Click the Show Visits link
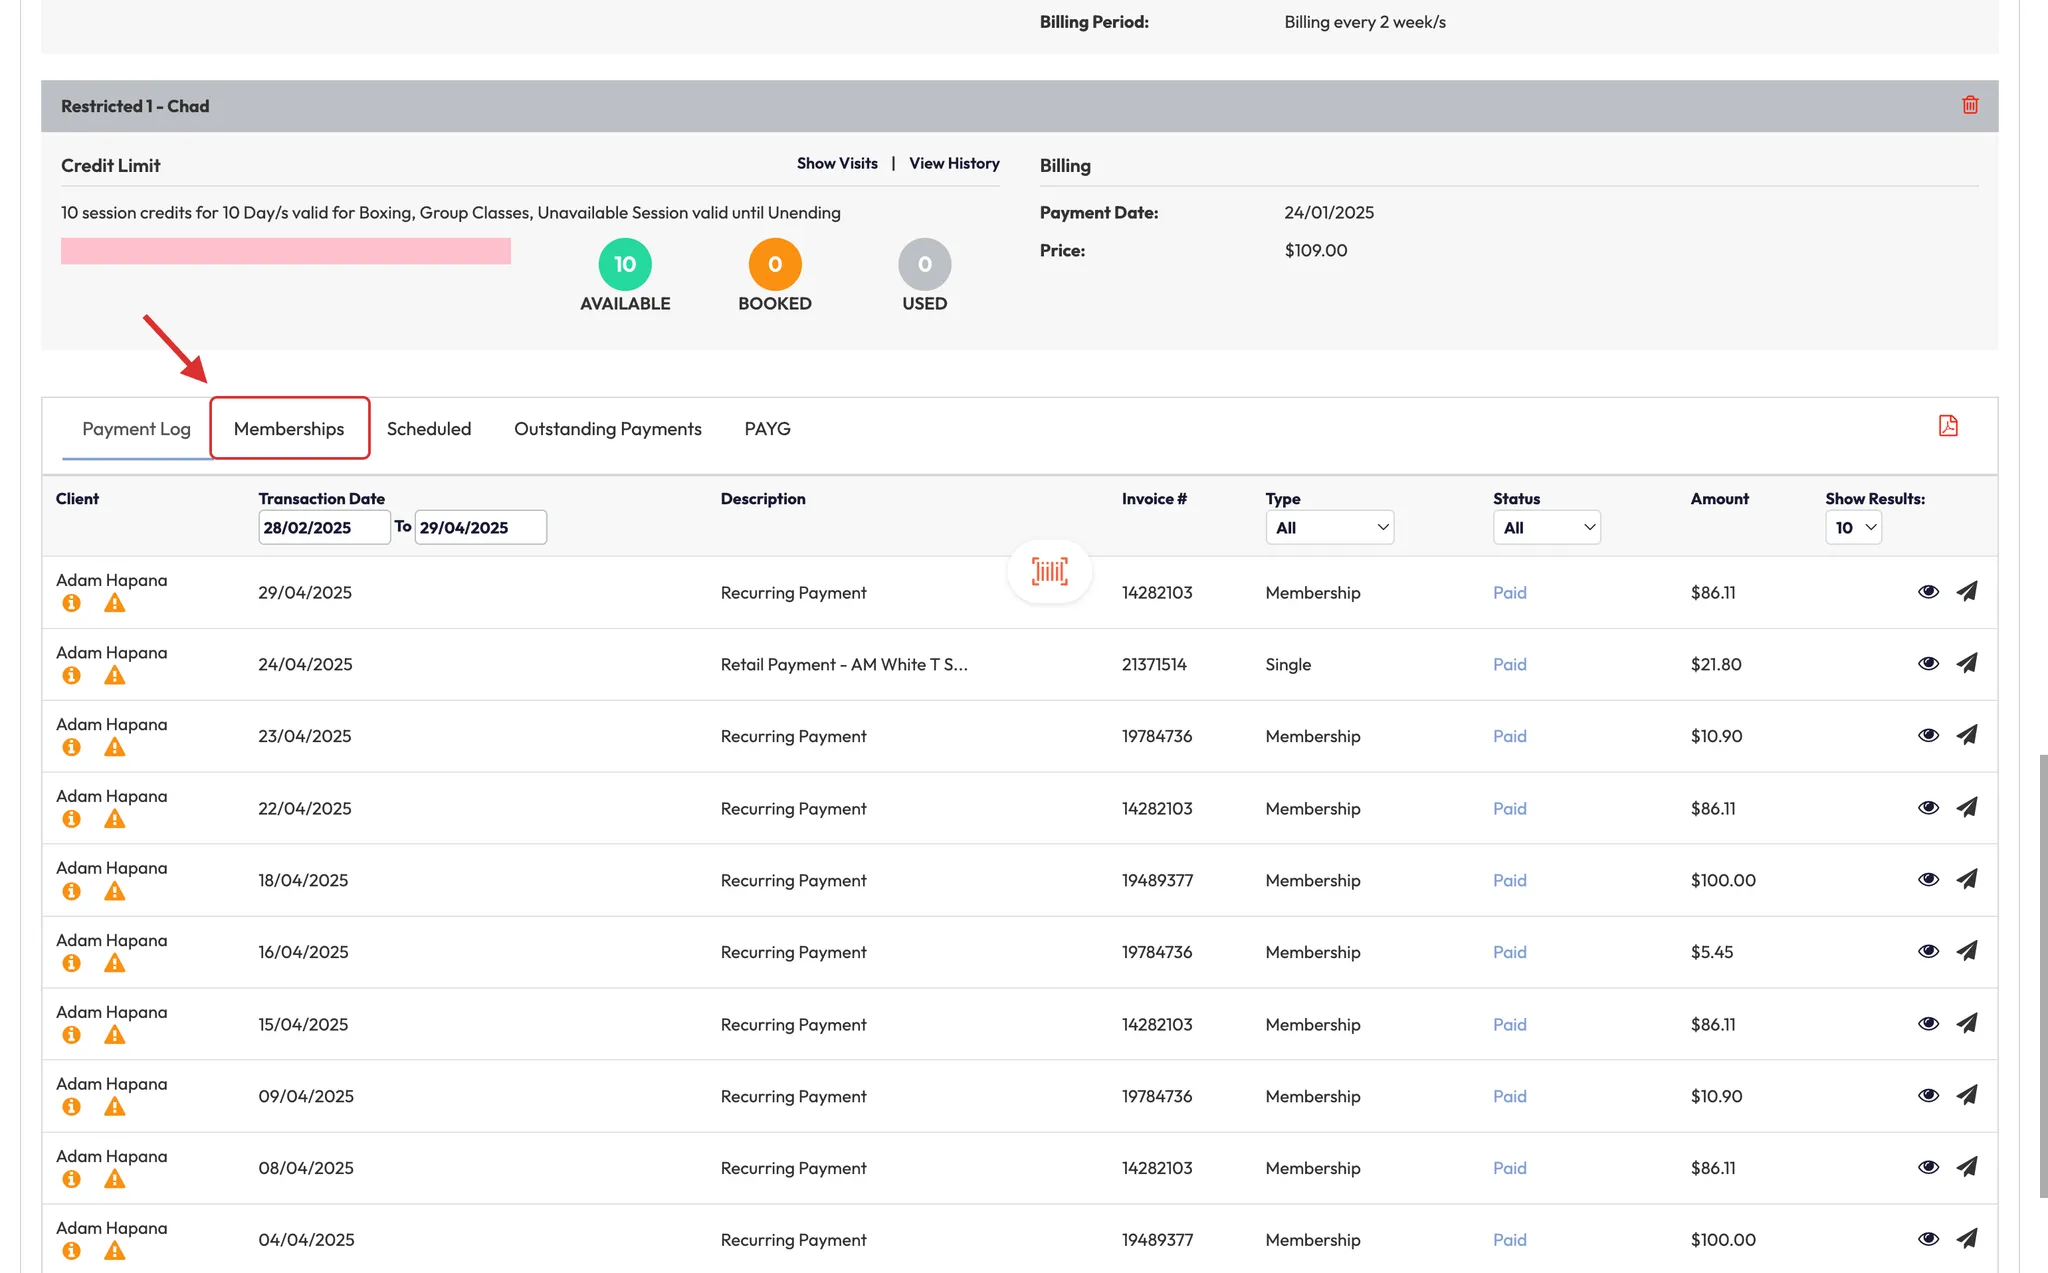Viewport: 2048px width, 1273px height. click(x=837, y=163)
